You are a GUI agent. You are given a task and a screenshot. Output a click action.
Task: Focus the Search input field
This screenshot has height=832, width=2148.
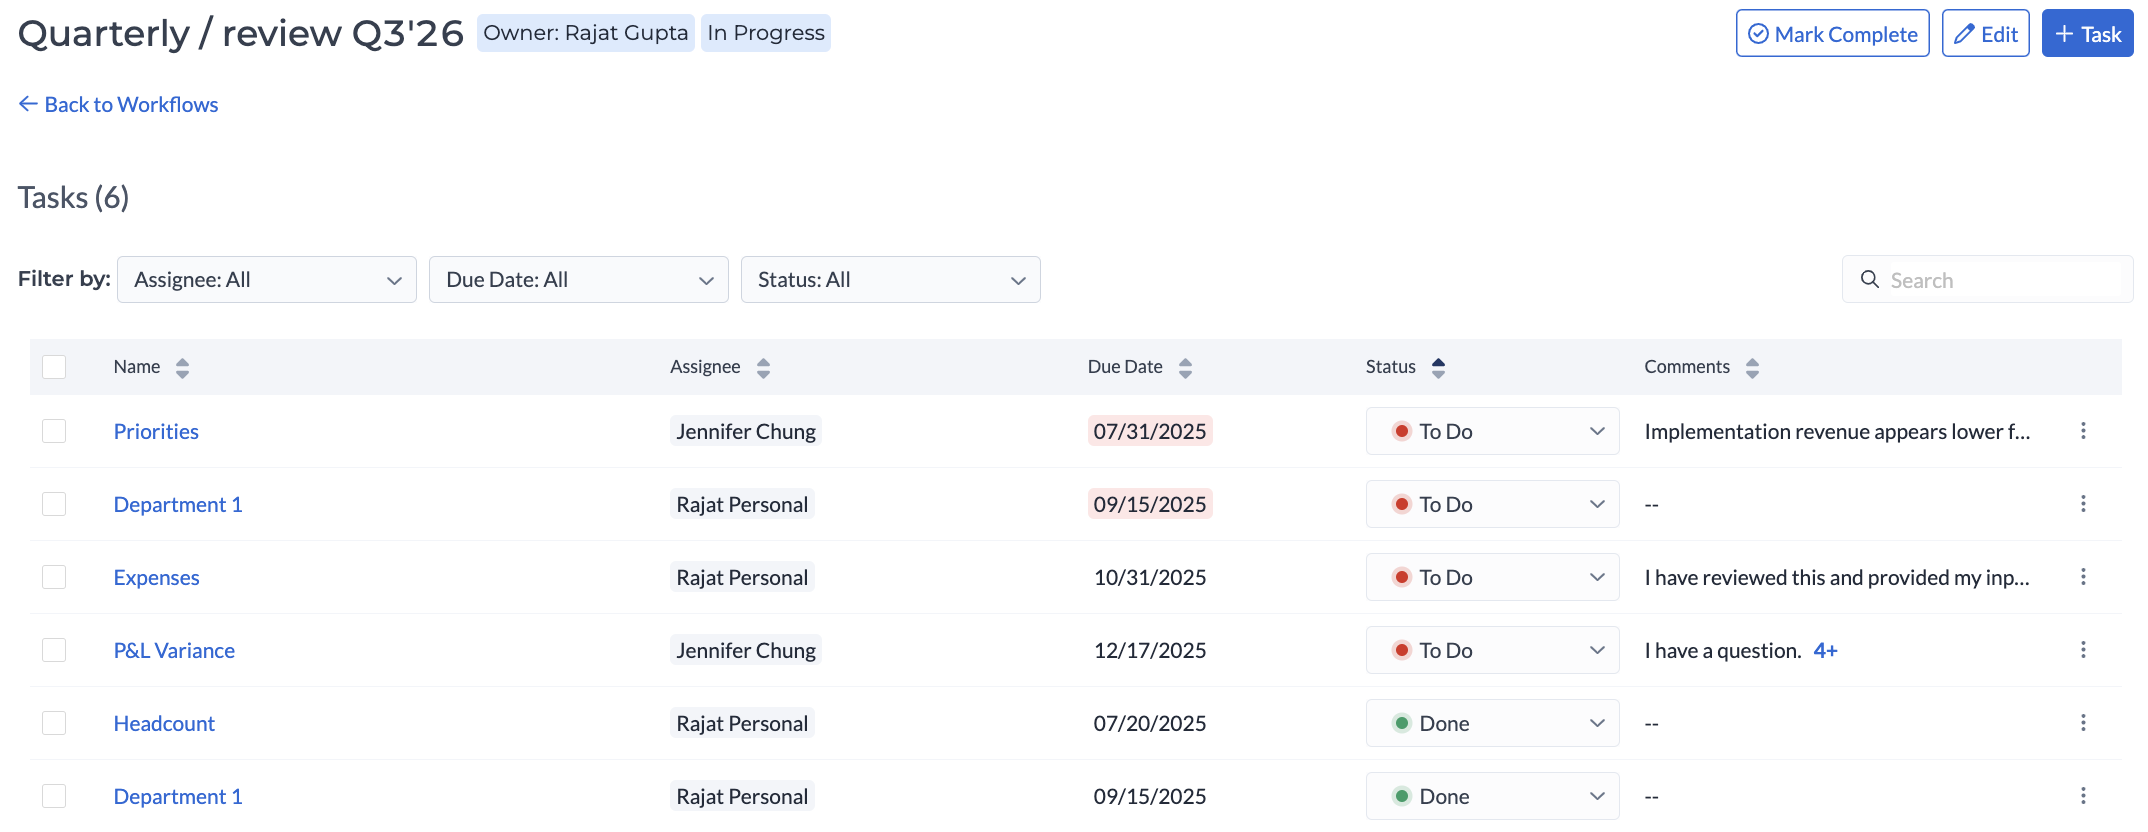click(2000, 280)
